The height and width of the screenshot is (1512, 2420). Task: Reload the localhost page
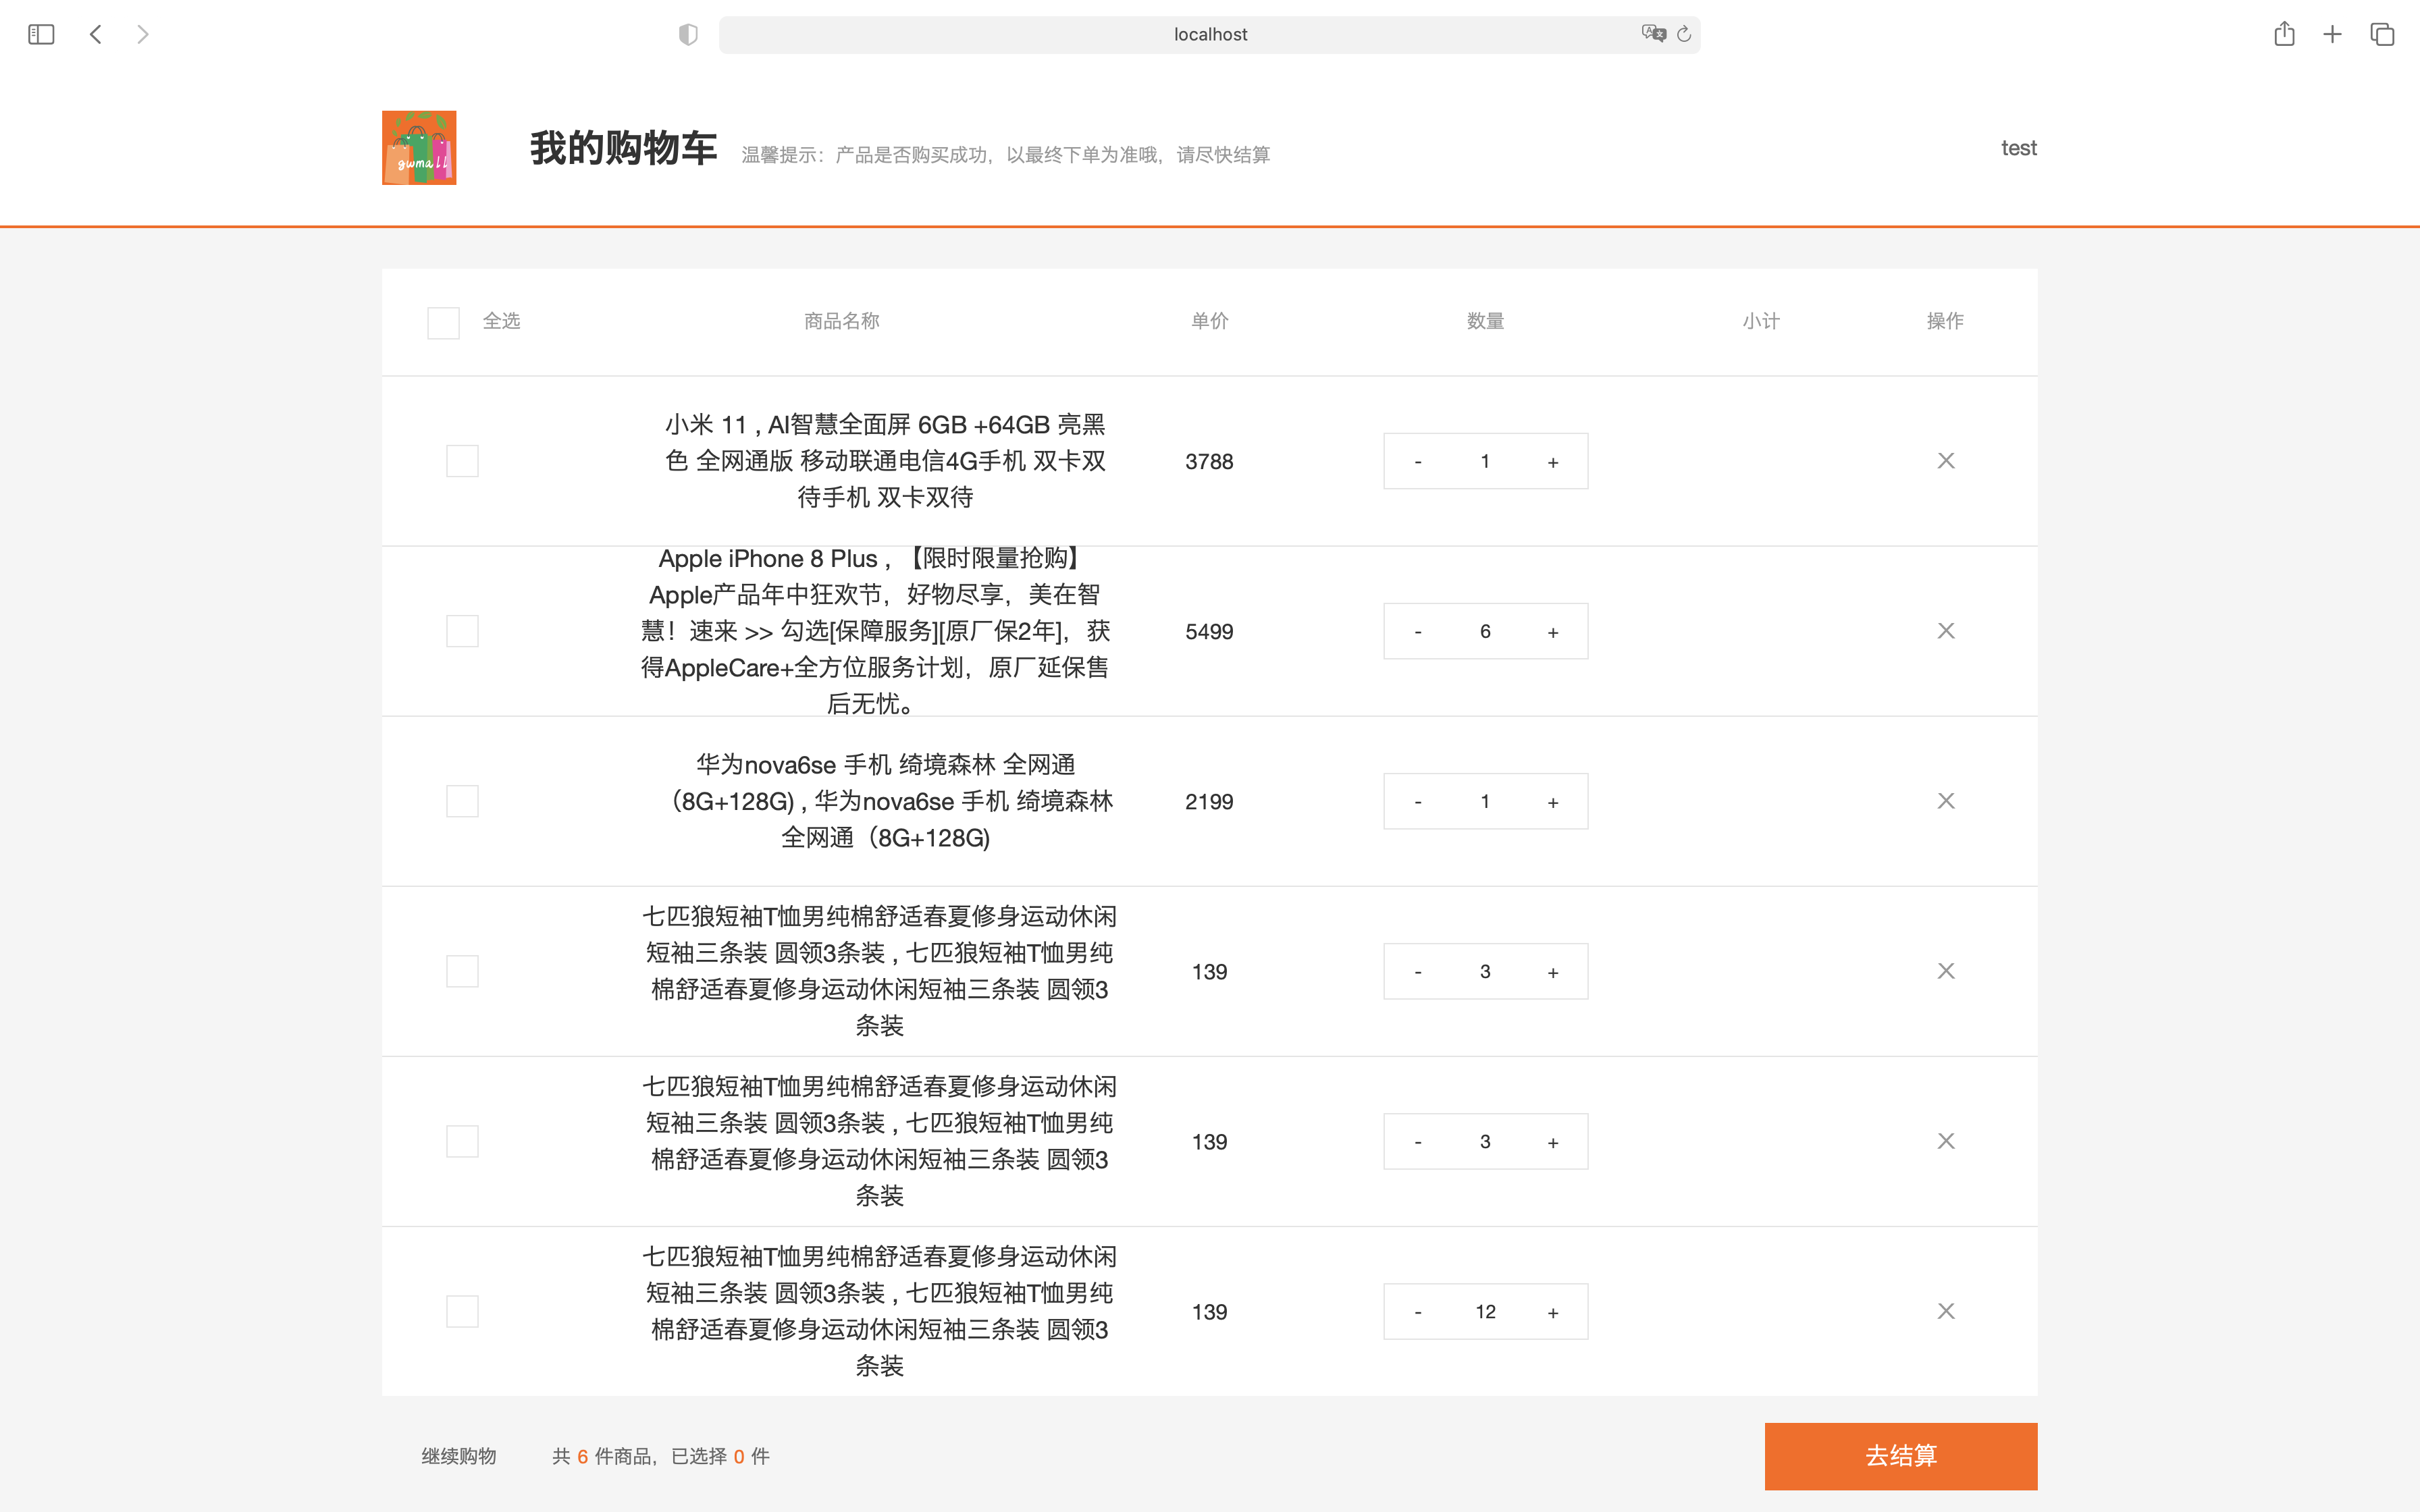tap(1684, 34)
